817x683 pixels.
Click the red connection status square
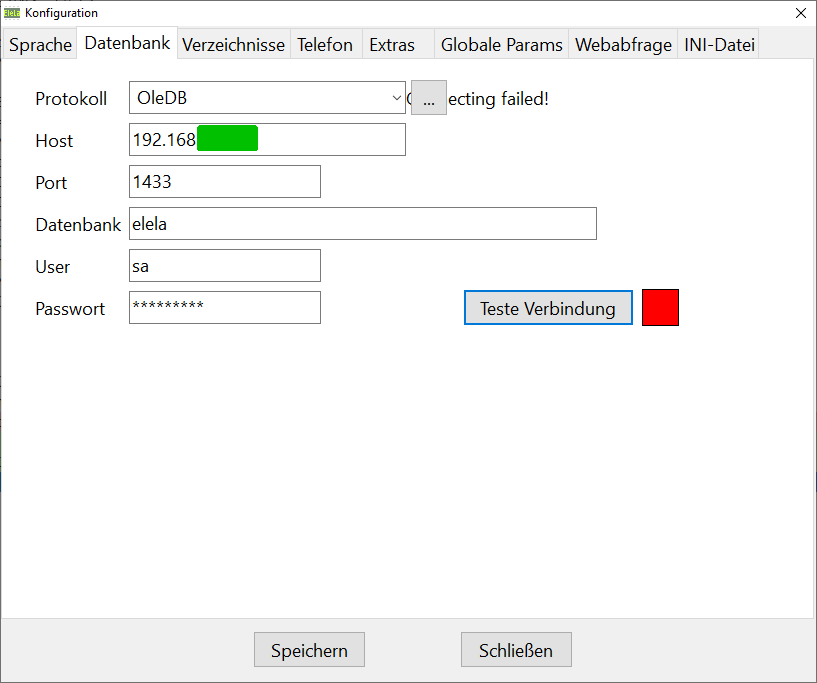tap(660, 307)
